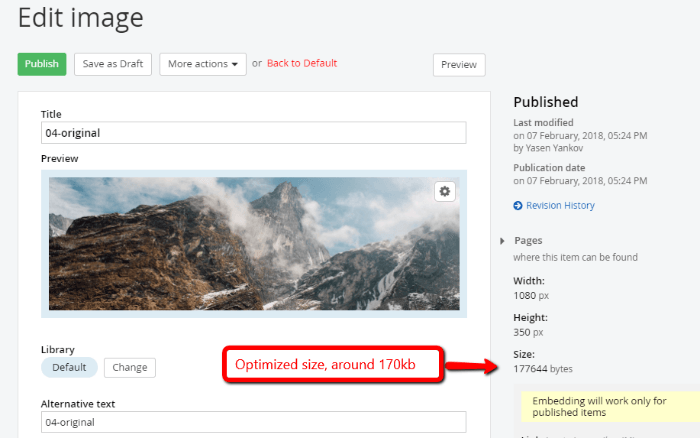Click into the Alternative text field
This screenshot has width=700, height=438.
253,422
